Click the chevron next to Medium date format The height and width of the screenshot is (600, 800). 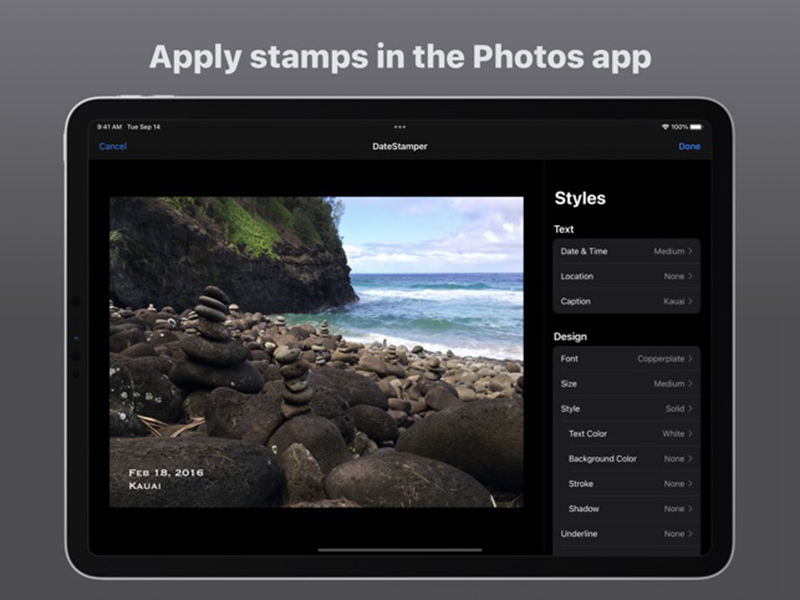(x=690, y=251)
